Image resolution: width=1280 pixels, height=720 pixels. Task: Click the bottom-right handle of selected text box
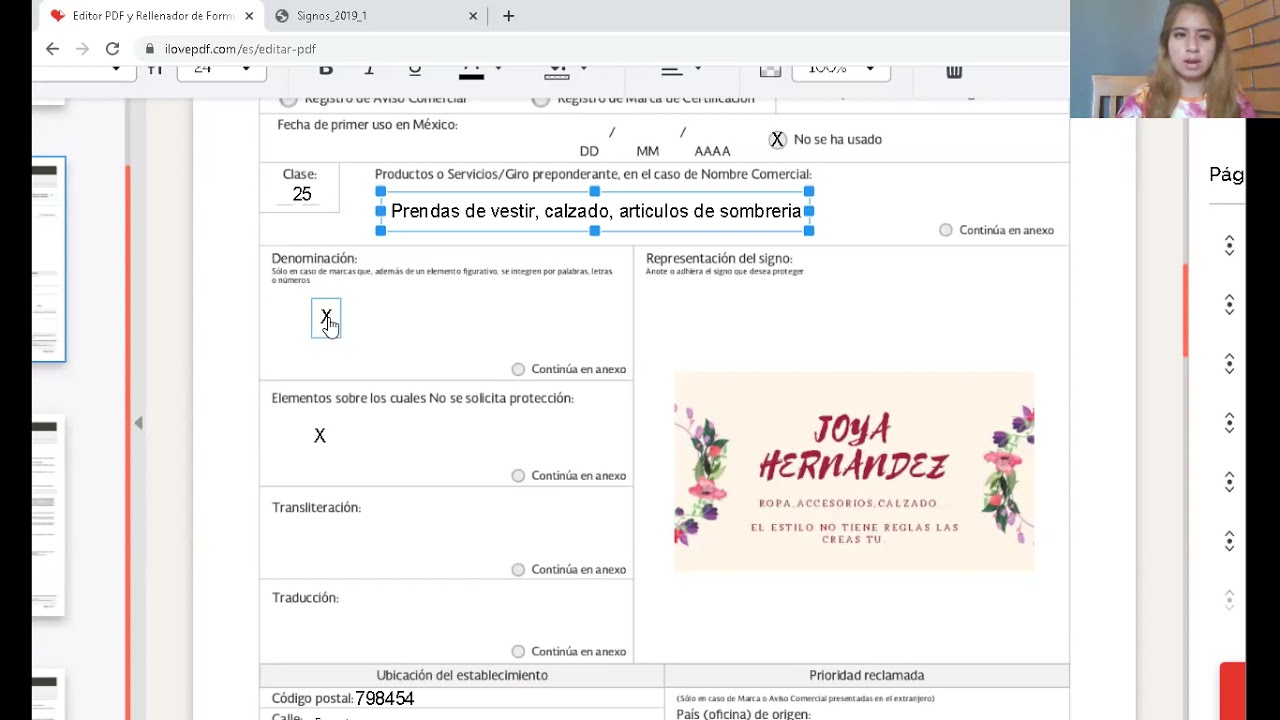[809, 231]
